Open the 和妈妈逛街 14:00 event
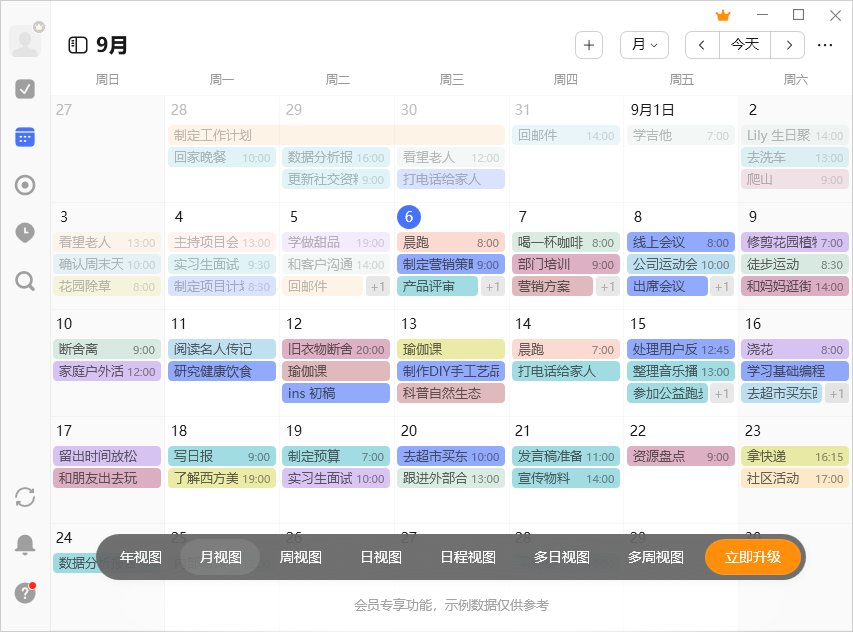 [x=795, y=287]
